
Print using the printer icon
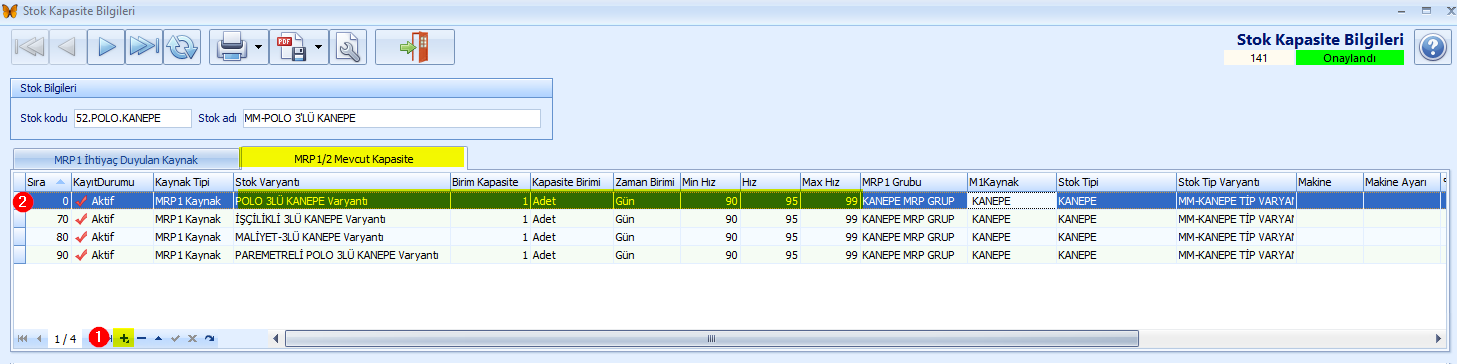(x=231, y=47)
